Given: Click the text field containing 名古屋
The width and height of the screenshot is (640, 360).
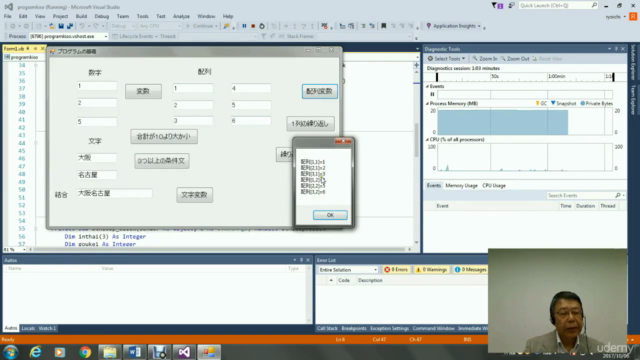Looking at the screenshot, I should [x=97, y=175].
